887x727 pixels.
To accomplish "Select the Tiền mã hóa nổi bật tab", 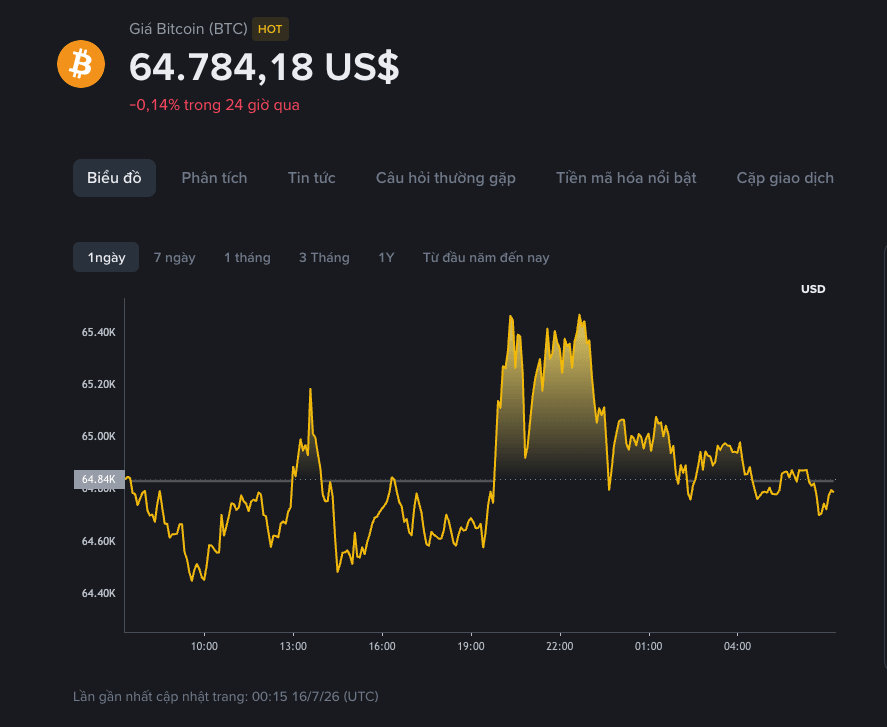I will click(x=626, y=178).
